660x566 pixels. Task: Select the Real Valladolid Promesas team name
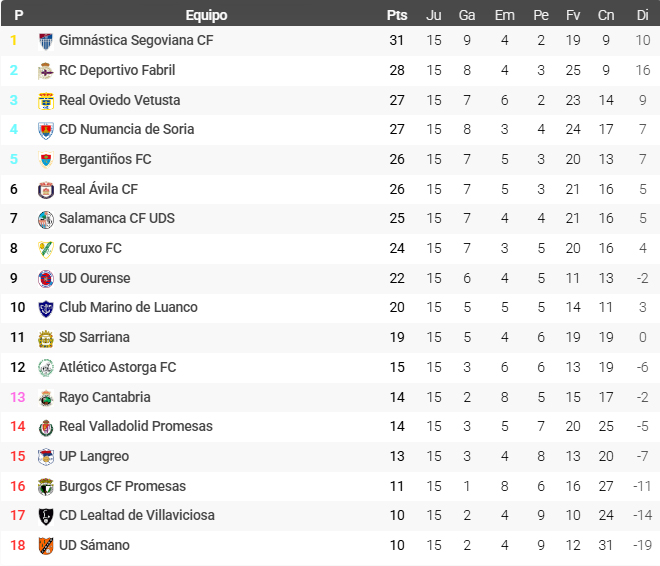(x=136, y=426)
